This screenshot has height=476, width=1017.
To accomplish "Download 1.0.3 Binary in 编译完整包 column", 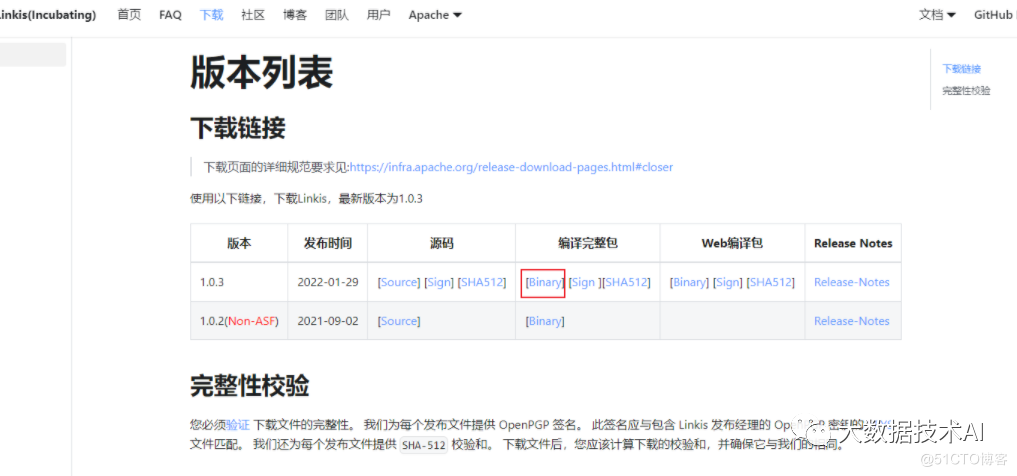I will [x=545, y=282].
